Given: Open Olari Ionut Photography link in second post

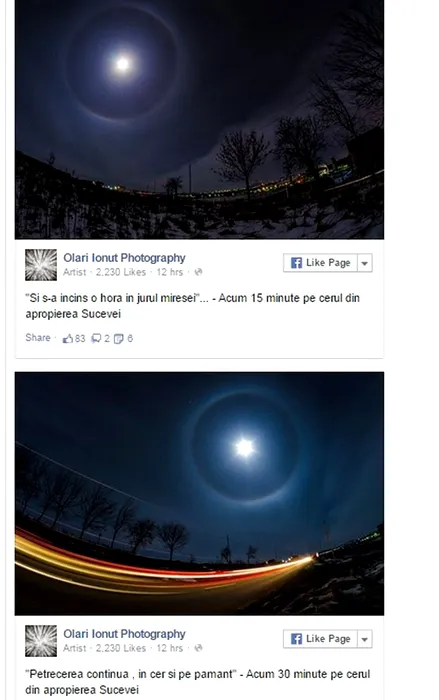Looking at the screenshot, I should click(x=124, y=634).
